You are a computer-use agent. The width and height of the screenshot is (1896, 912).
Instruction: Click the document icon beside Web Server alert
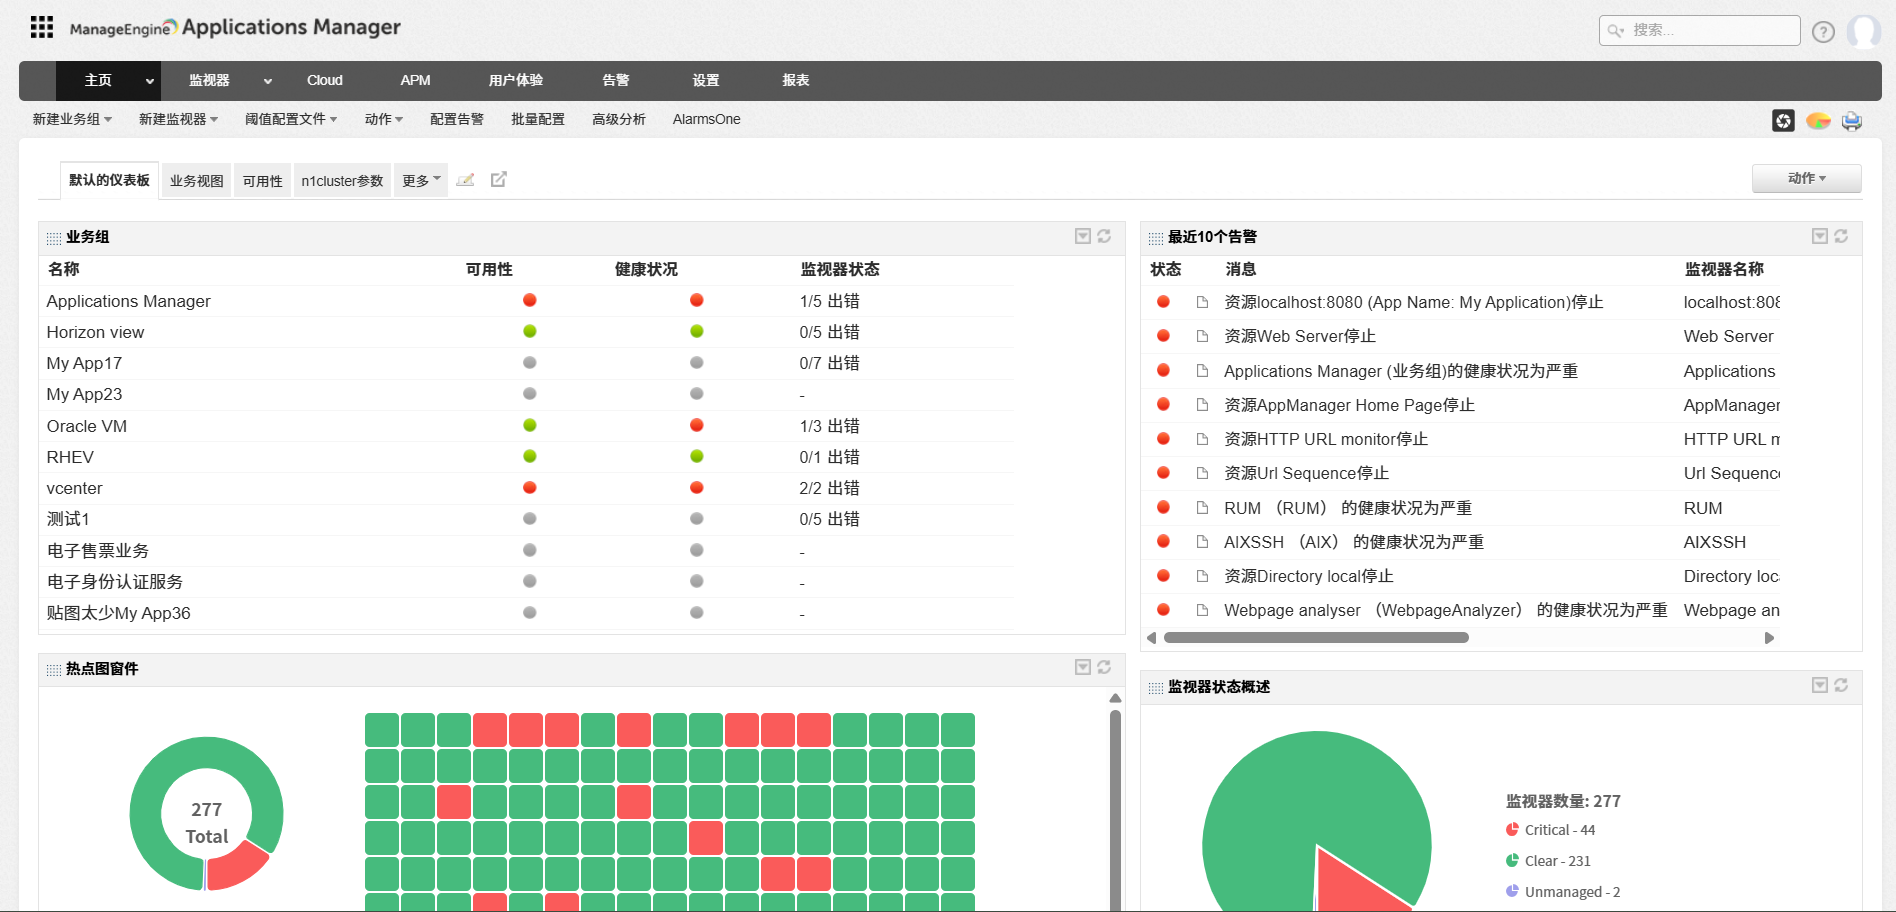1202,336
